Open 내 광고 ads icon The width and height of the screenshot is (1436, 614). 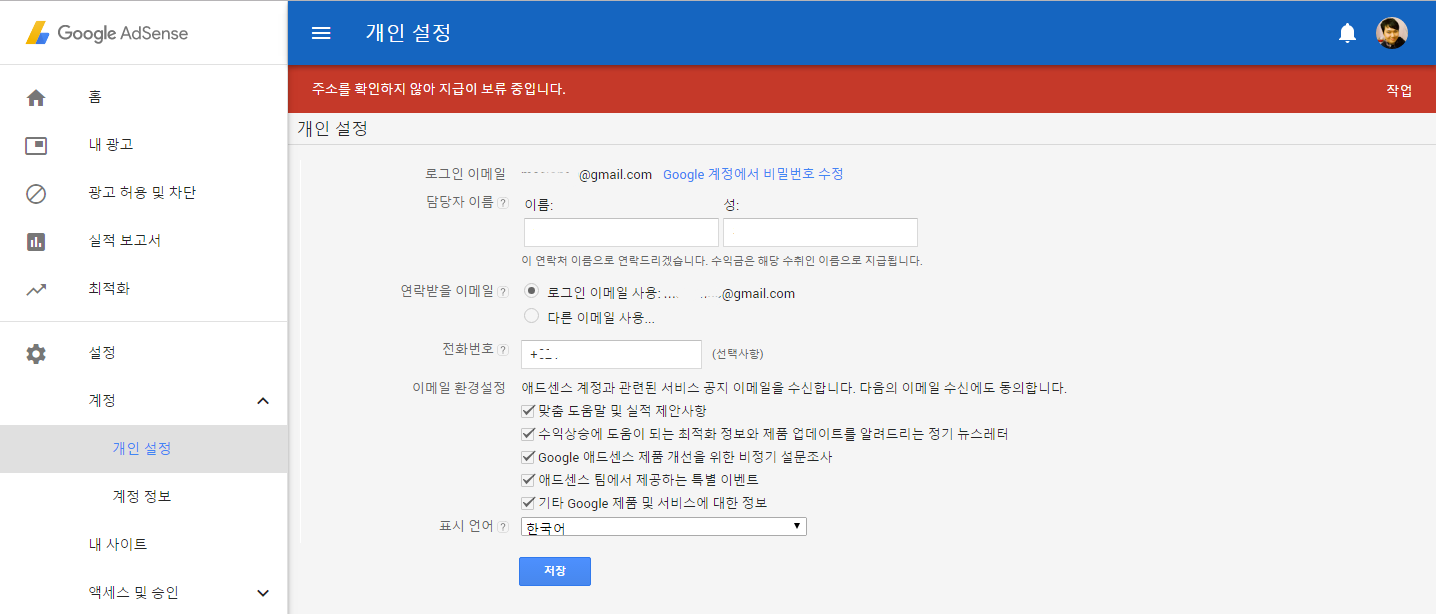click(36, 145)
